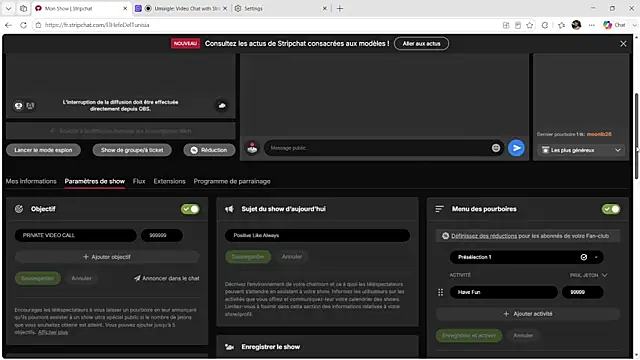Open the Extensions tab

pyautogui.click(x=169, y=181)
